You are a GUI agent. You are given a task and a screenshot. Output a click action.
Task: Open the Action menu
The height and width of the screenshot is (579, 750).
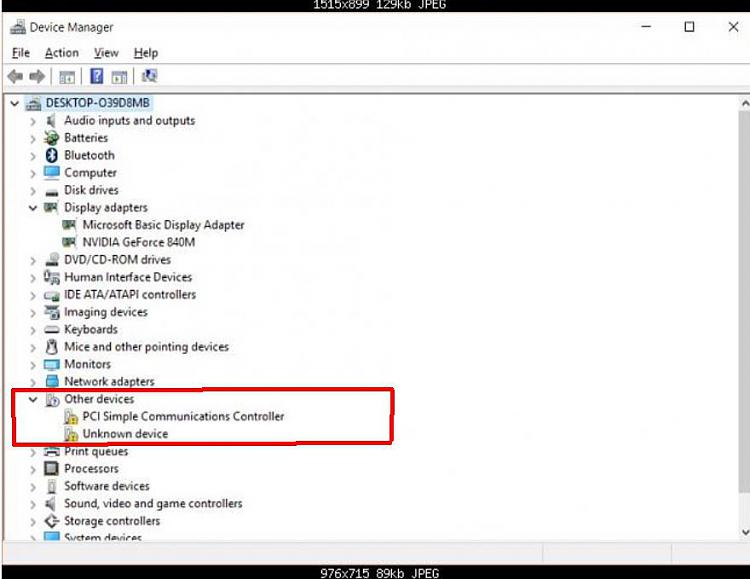(x=62, y=53)
